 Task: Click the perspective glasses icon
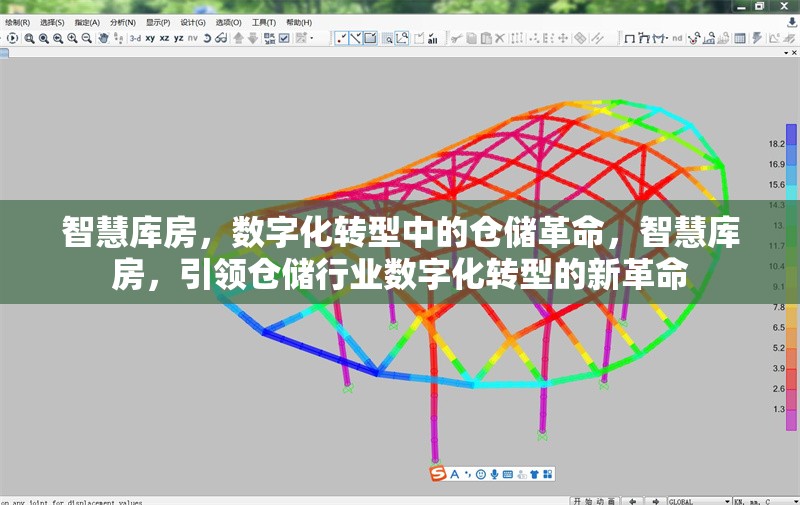point(221,38)
